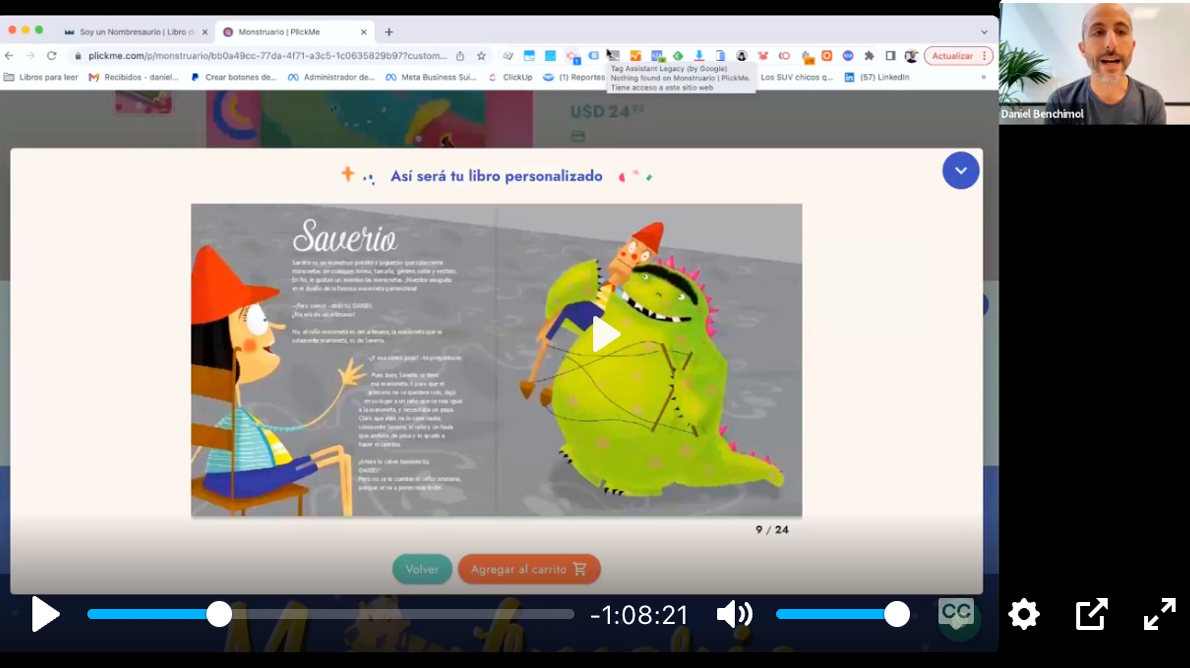
Task: Enter fullscreen with the expand arrows icon
Action: click(x=1160, y=614)
